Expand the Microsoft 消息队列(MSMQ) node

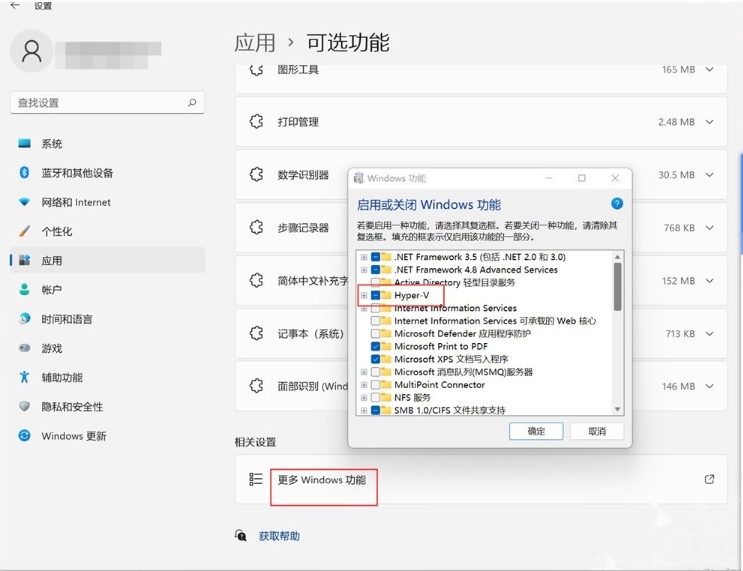(364, 372)
